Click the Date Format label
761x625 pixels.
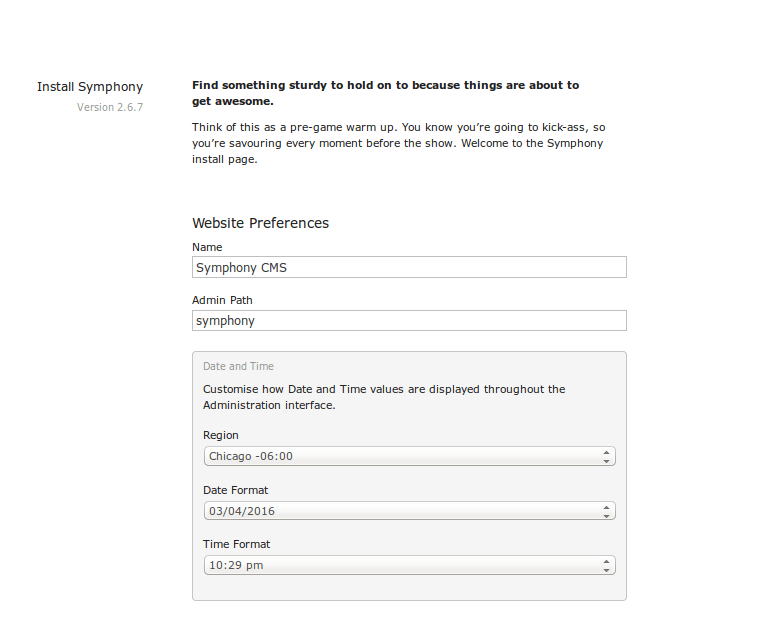click(x=236, y=490)
